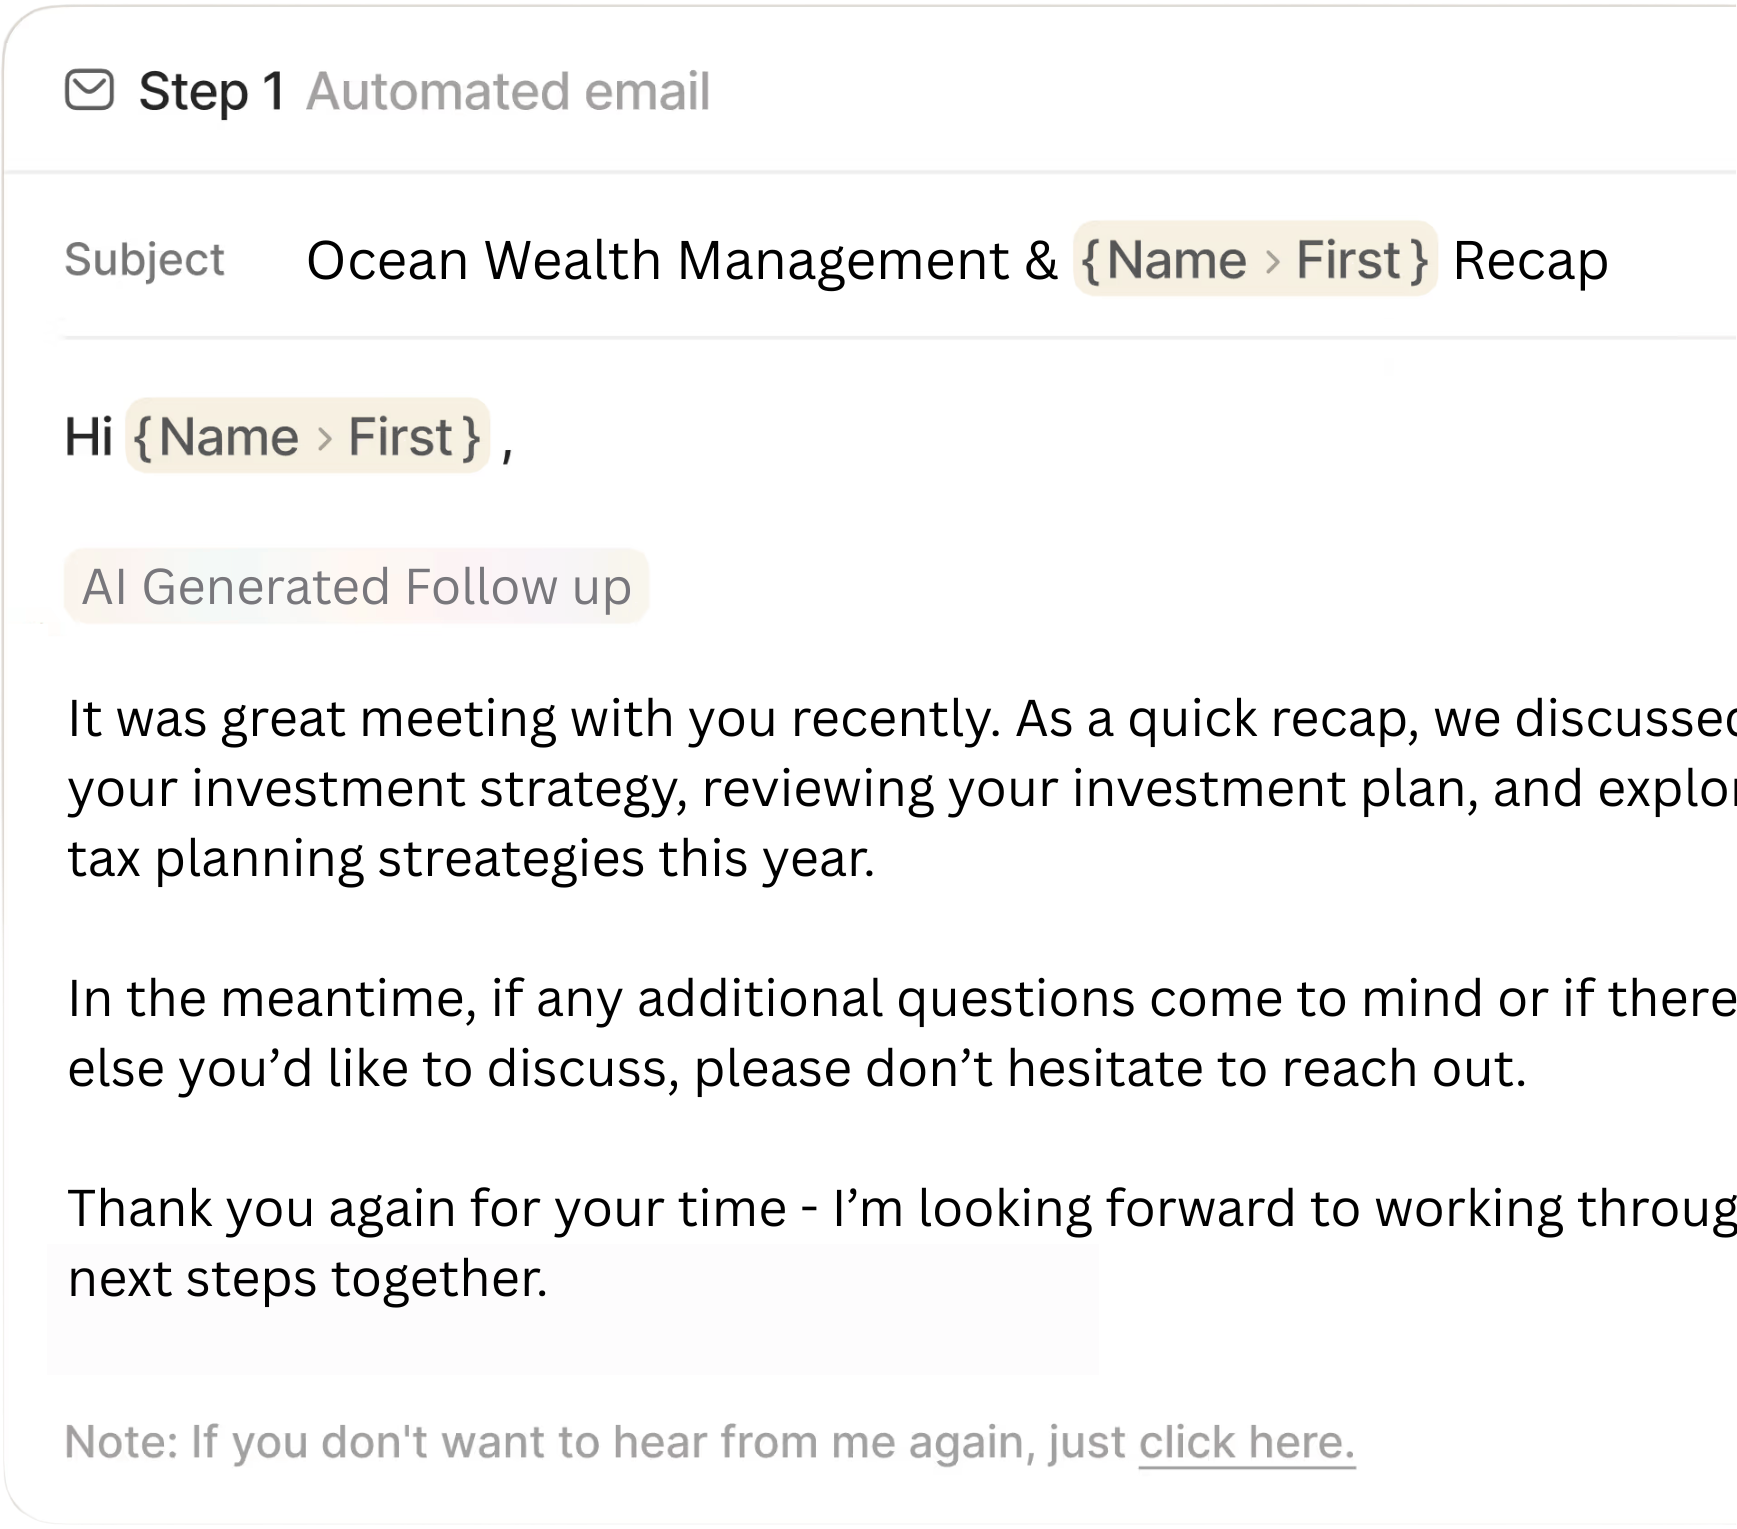This screenshot has height=1529, width=1737.
Task: Click the envelope icon beside Step 1
Action: (89, 90)
